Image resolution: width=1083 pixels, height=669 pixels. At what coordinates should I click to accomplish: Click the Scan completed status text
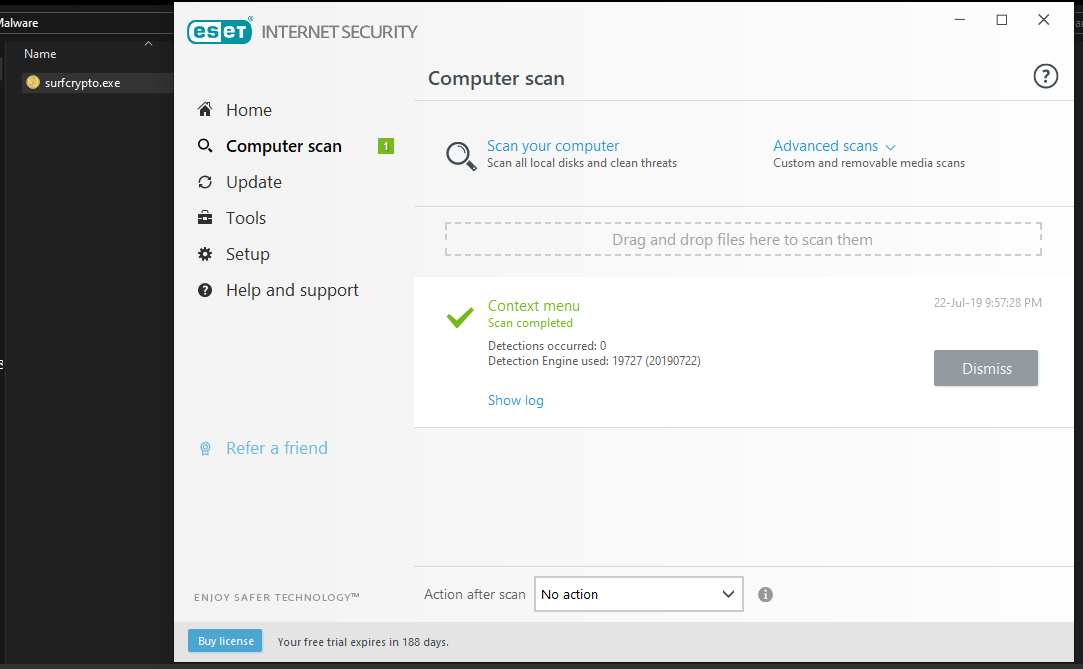[x=530, y=323]
